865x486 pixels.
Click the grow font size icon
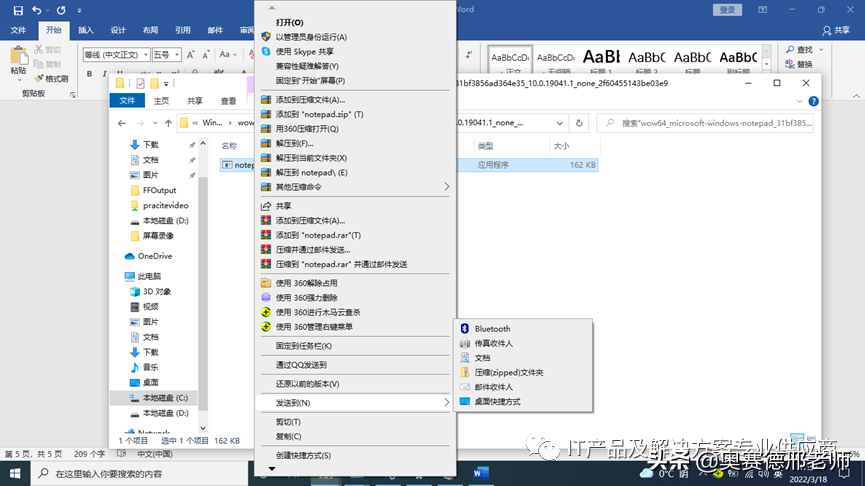point(190,55)
